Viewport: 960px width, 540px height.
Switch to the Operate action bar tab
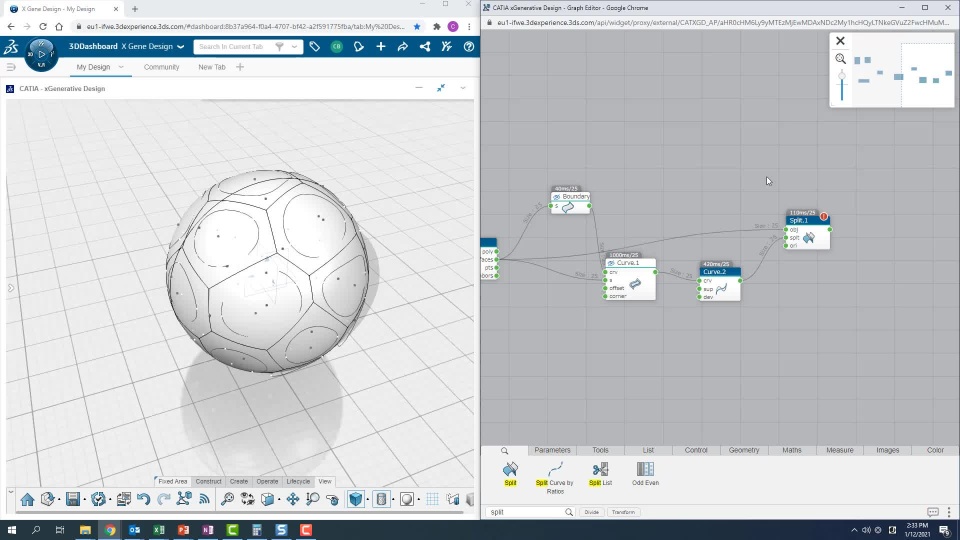click(x=268, y=482)
